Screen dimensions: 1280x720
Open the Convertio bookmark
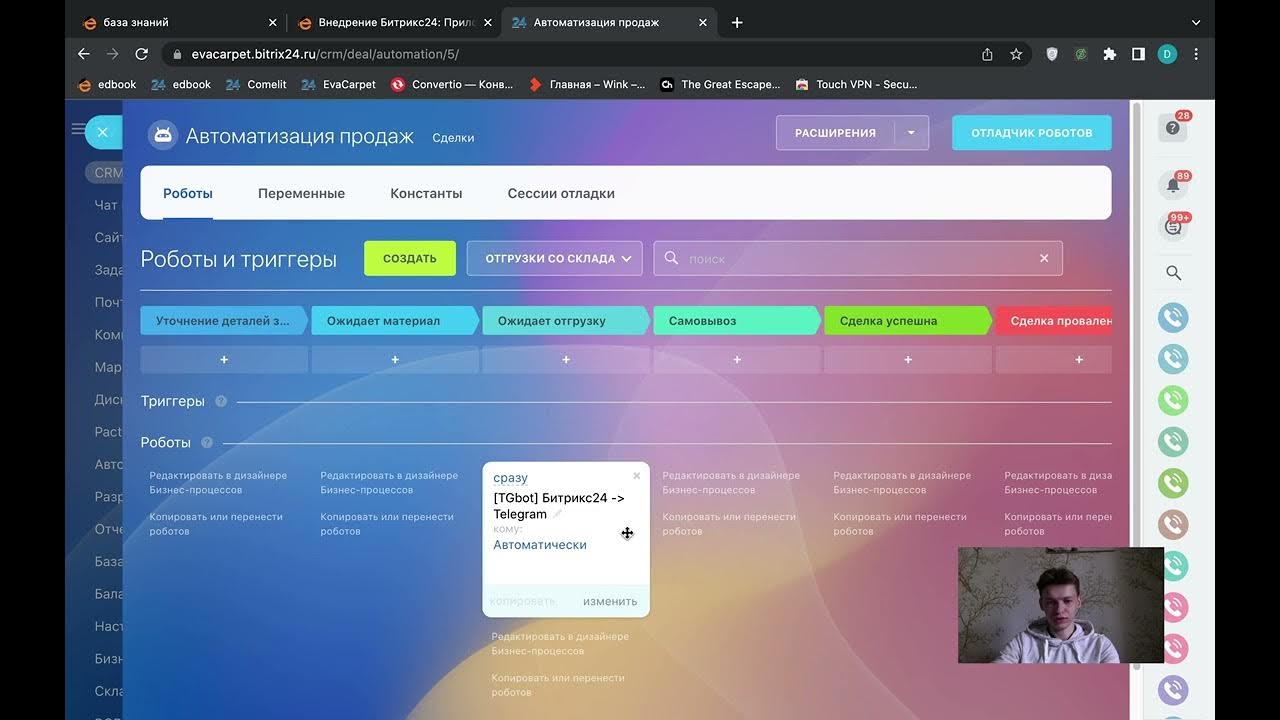(x=452, y=85)
